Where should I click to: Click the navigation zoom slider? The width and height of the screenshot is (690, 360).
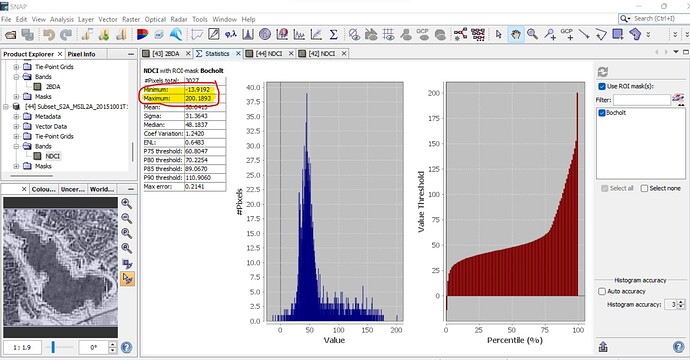tap(53, 347)
